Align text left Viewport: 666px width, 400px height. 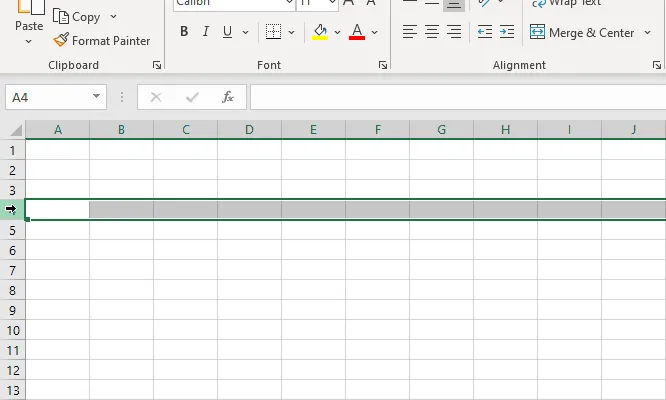(410, 31)
